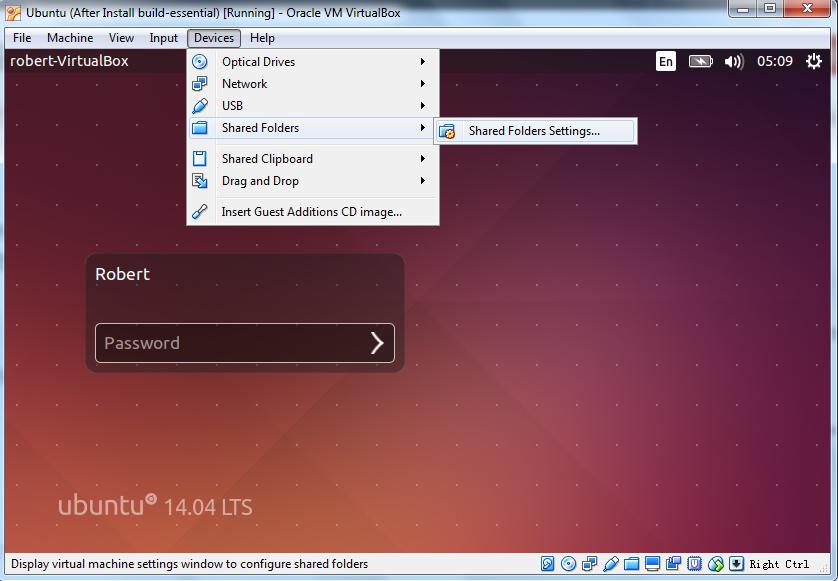This screenshot has width=838, height=581.
Task: Open the Machine menu
Action: 70,38
